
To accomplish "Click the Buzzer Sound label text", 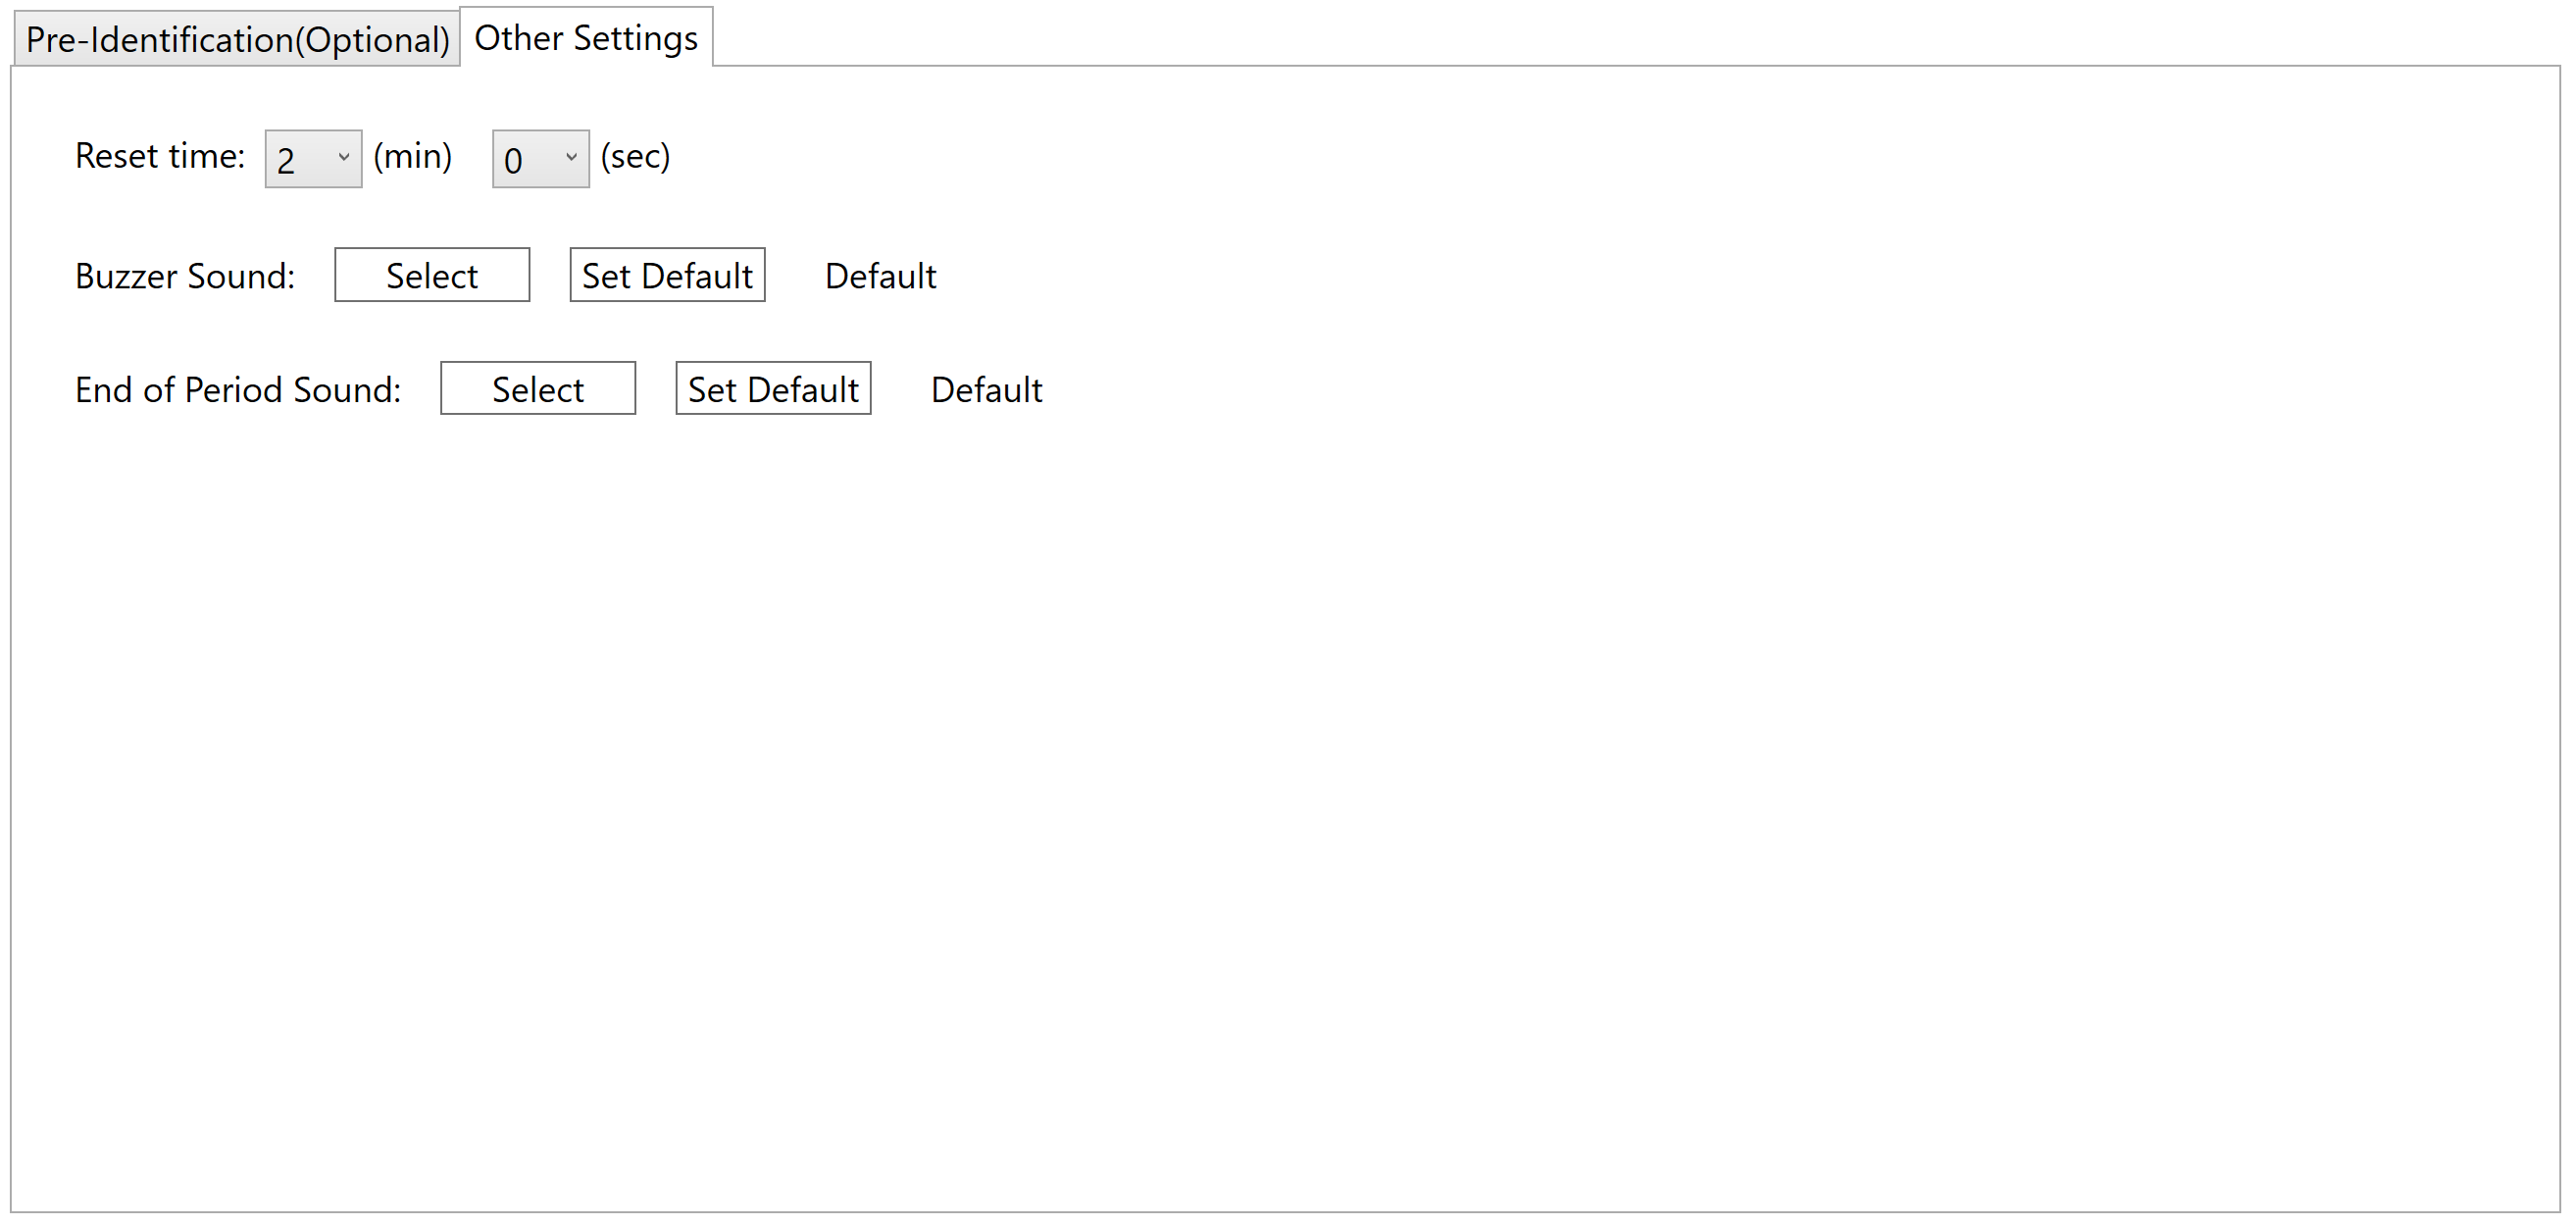I will 185,276.
